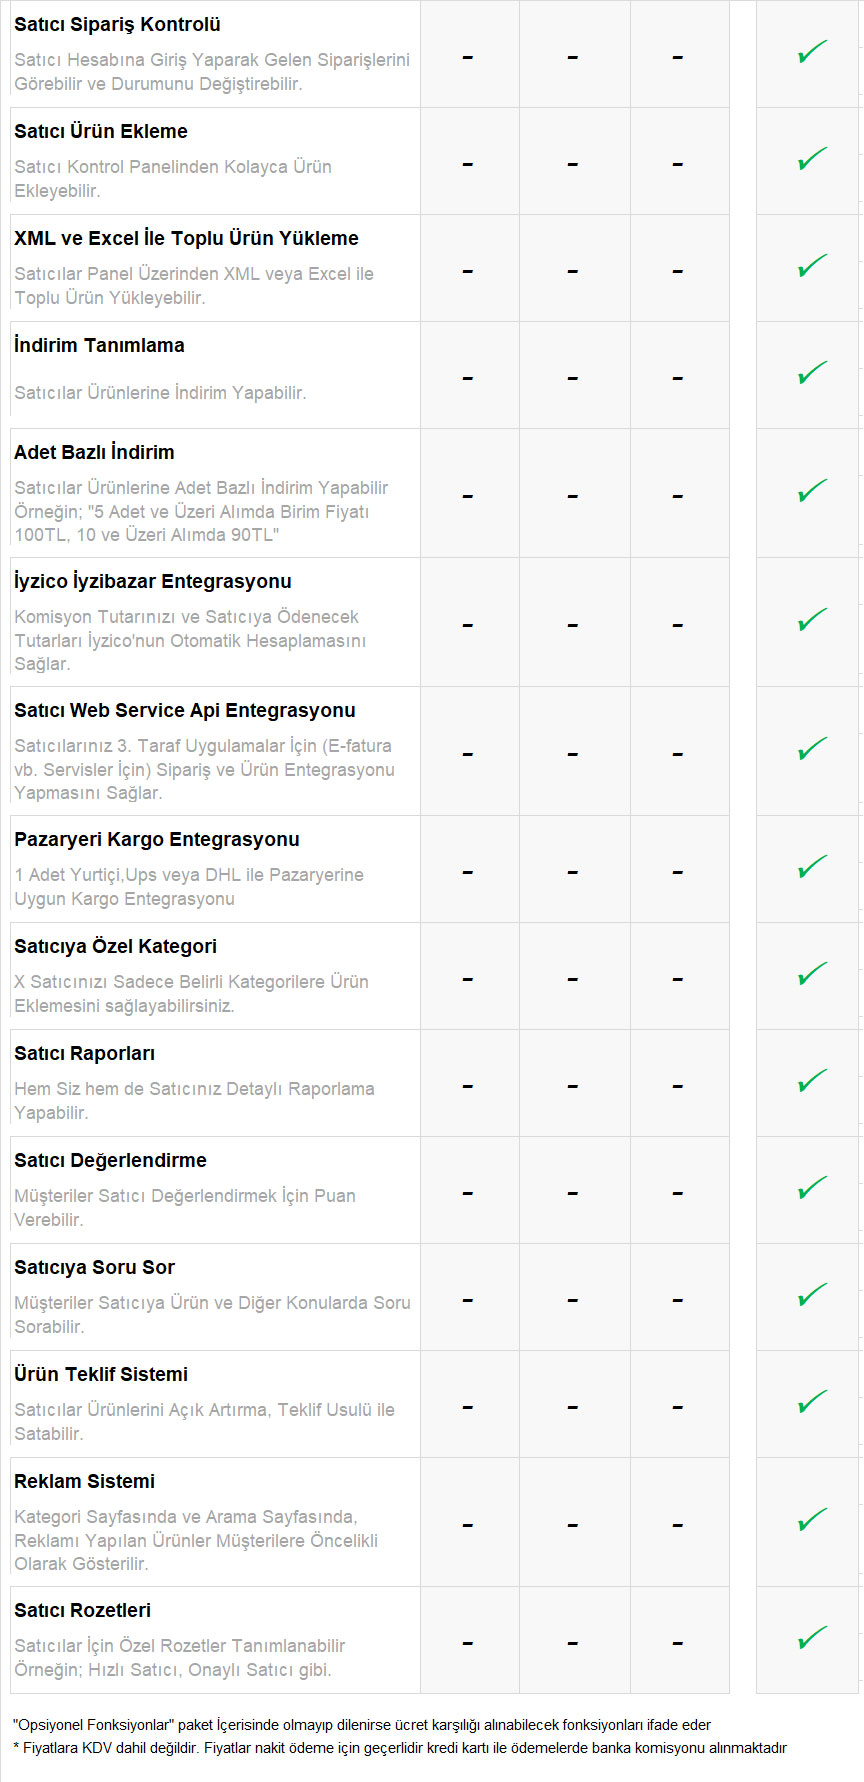Click the İyzico İyzibazar Entegrasyonu green checkmark
864x1782 pixels.
[x=812, y=620]
